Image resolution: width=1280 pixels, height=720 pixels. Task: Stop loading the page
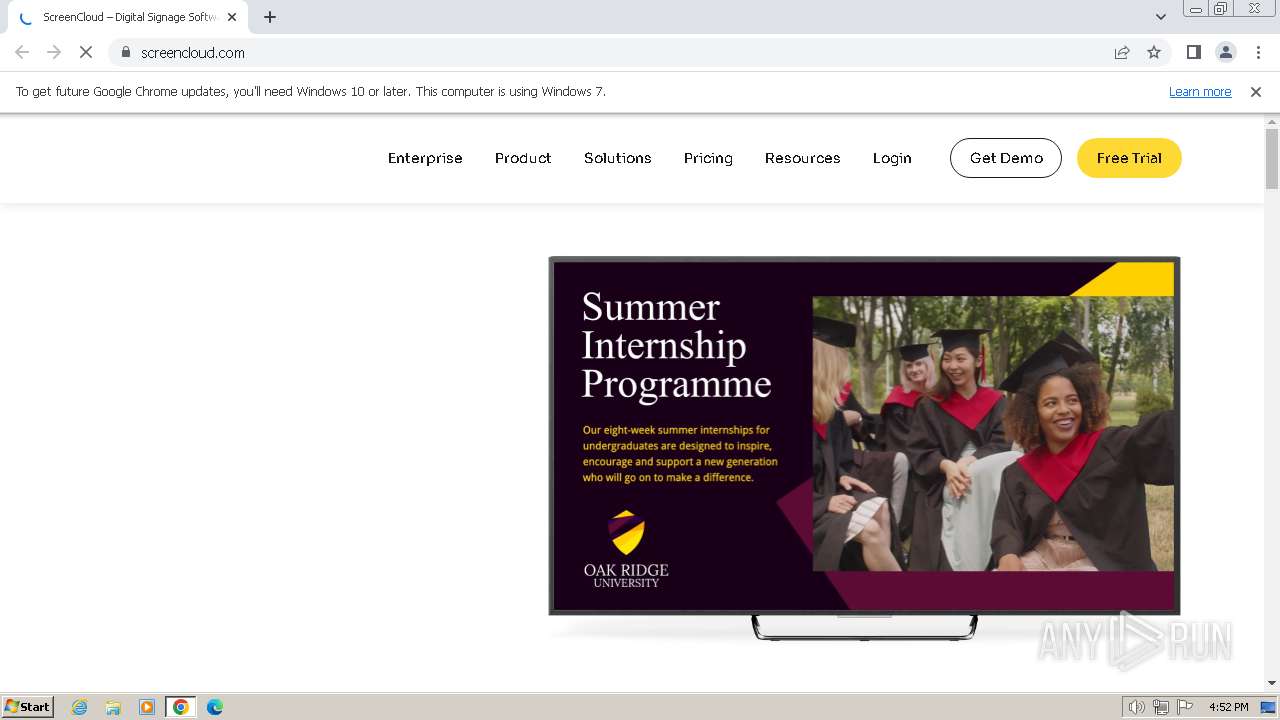(86, 53)
